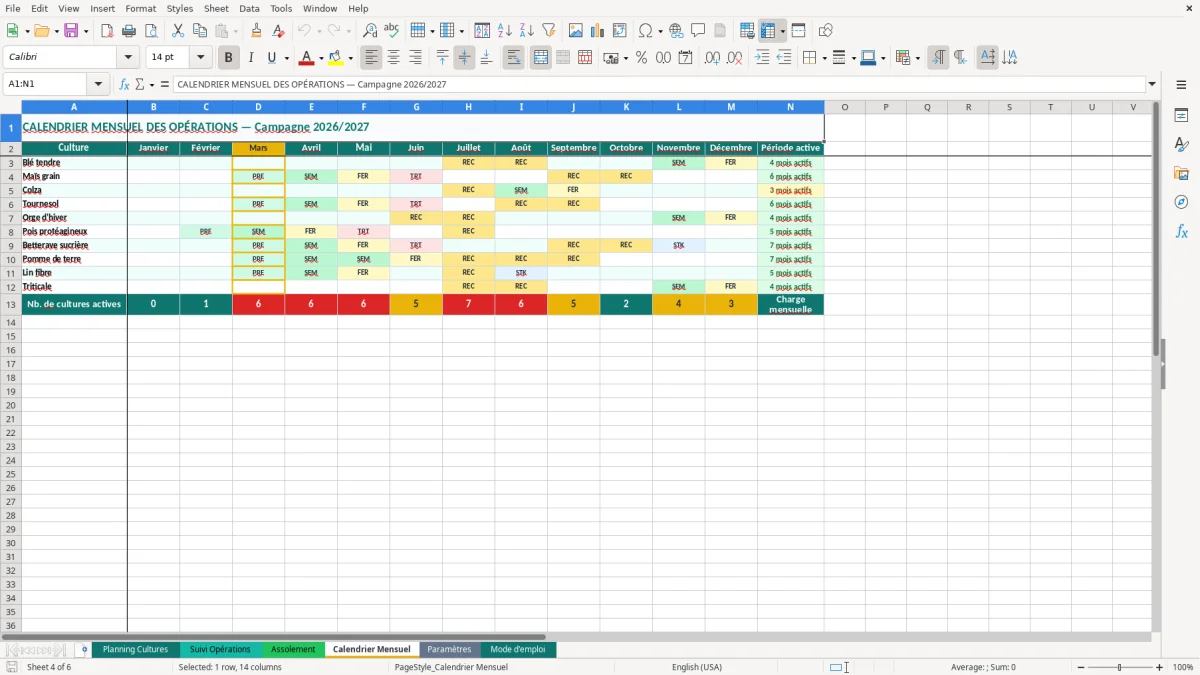The width and height of the screenshot is (1200, 675).
Task: Merge and center the selected cells
Action: pos(541,58)
